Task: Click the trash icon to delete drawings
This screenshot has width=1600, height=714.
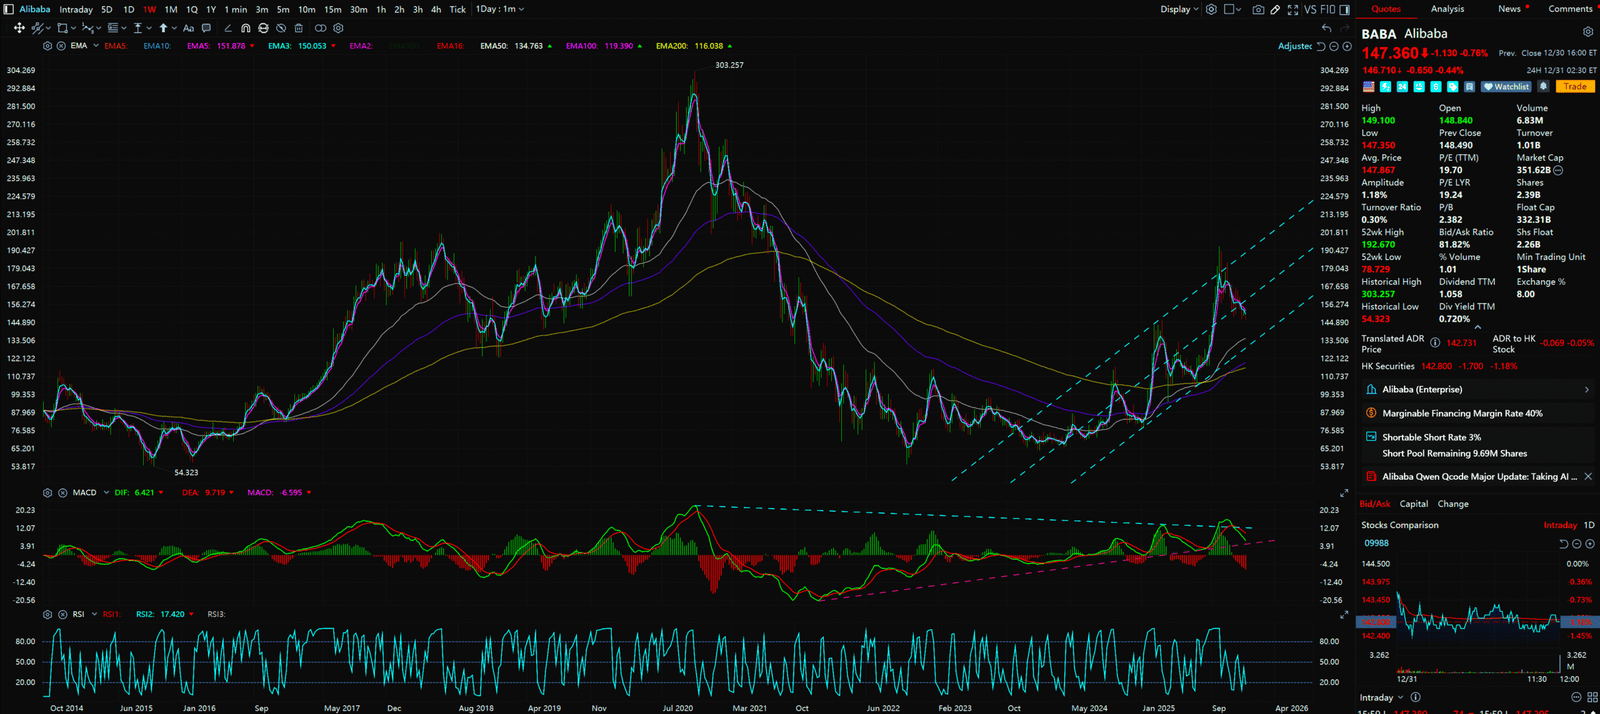Action: 298,28
